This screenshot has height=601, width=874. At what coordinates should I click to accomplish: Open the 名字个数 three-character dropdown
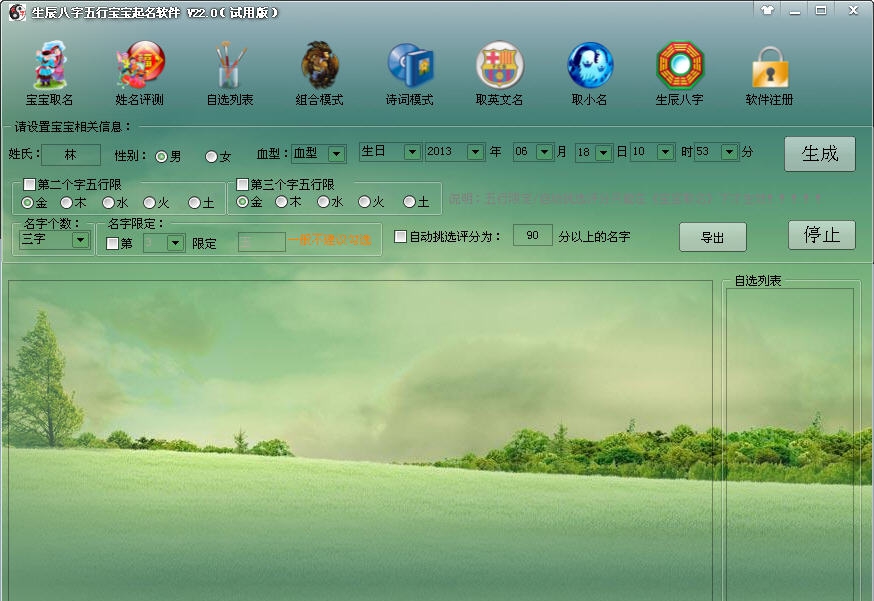tap(77, 239)
